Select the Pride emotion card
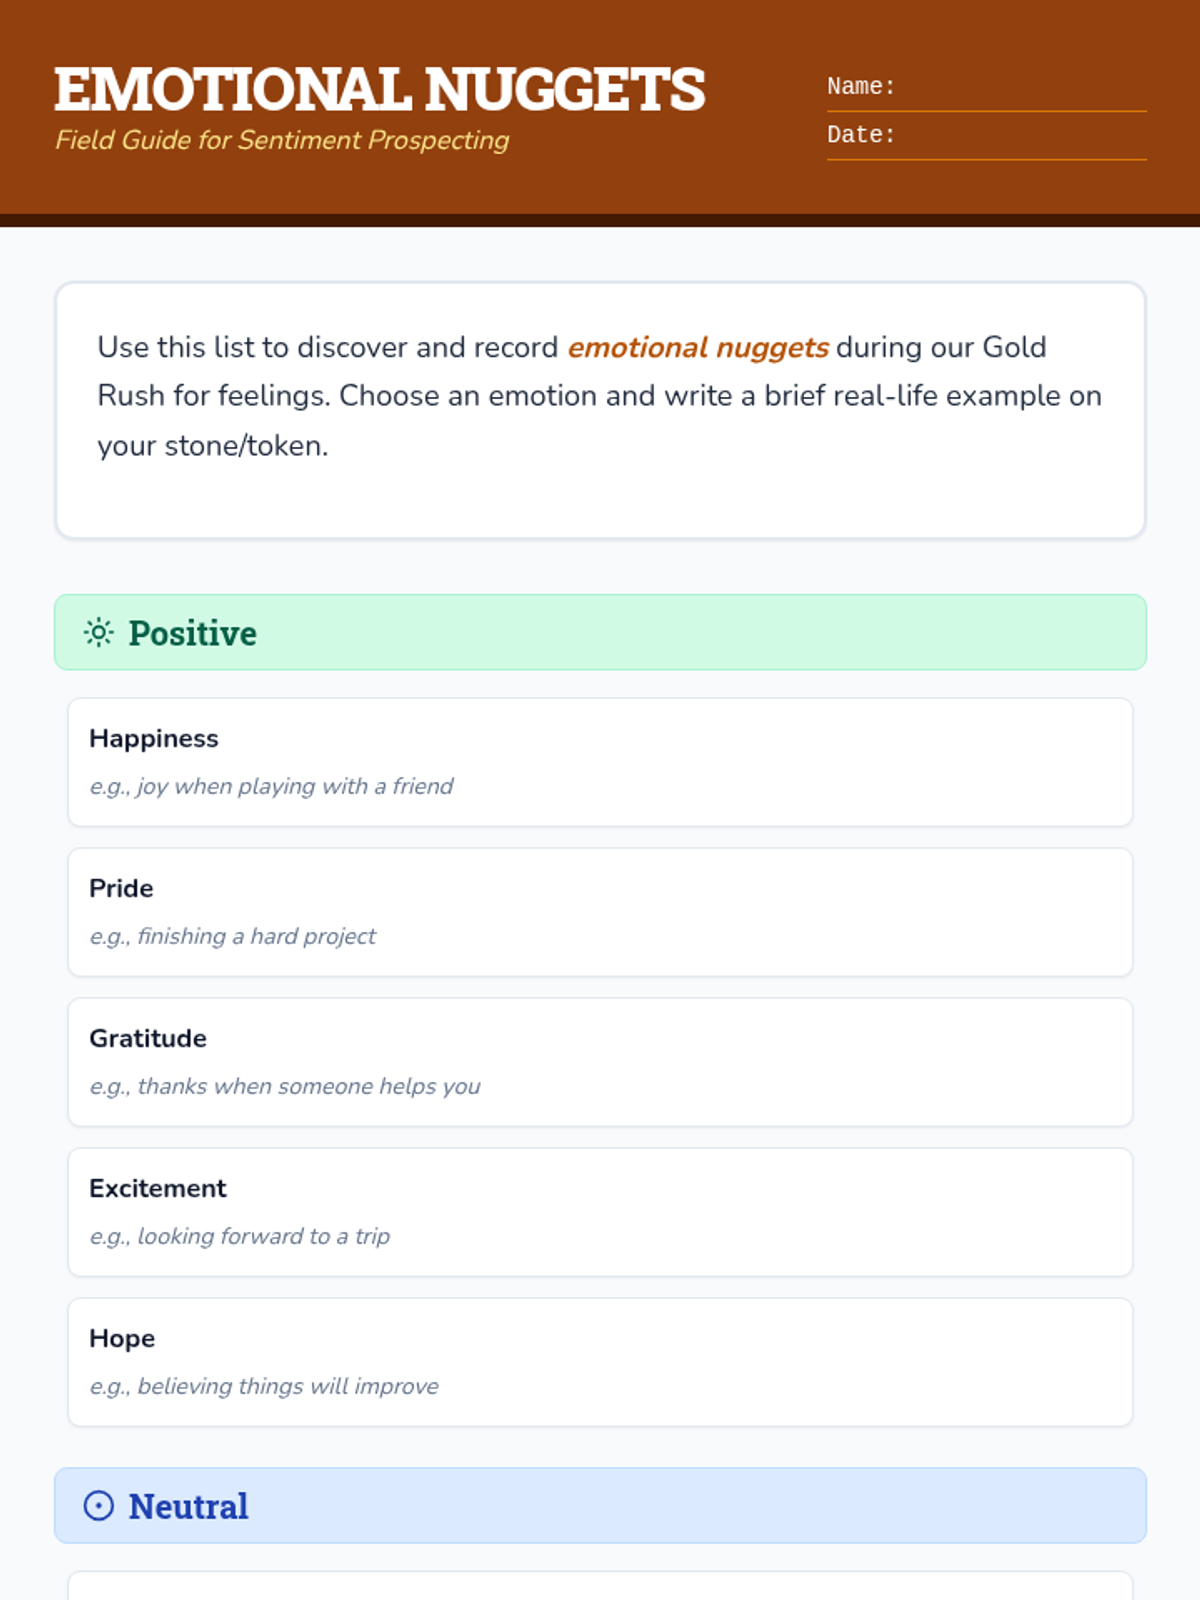 (600, 912)
